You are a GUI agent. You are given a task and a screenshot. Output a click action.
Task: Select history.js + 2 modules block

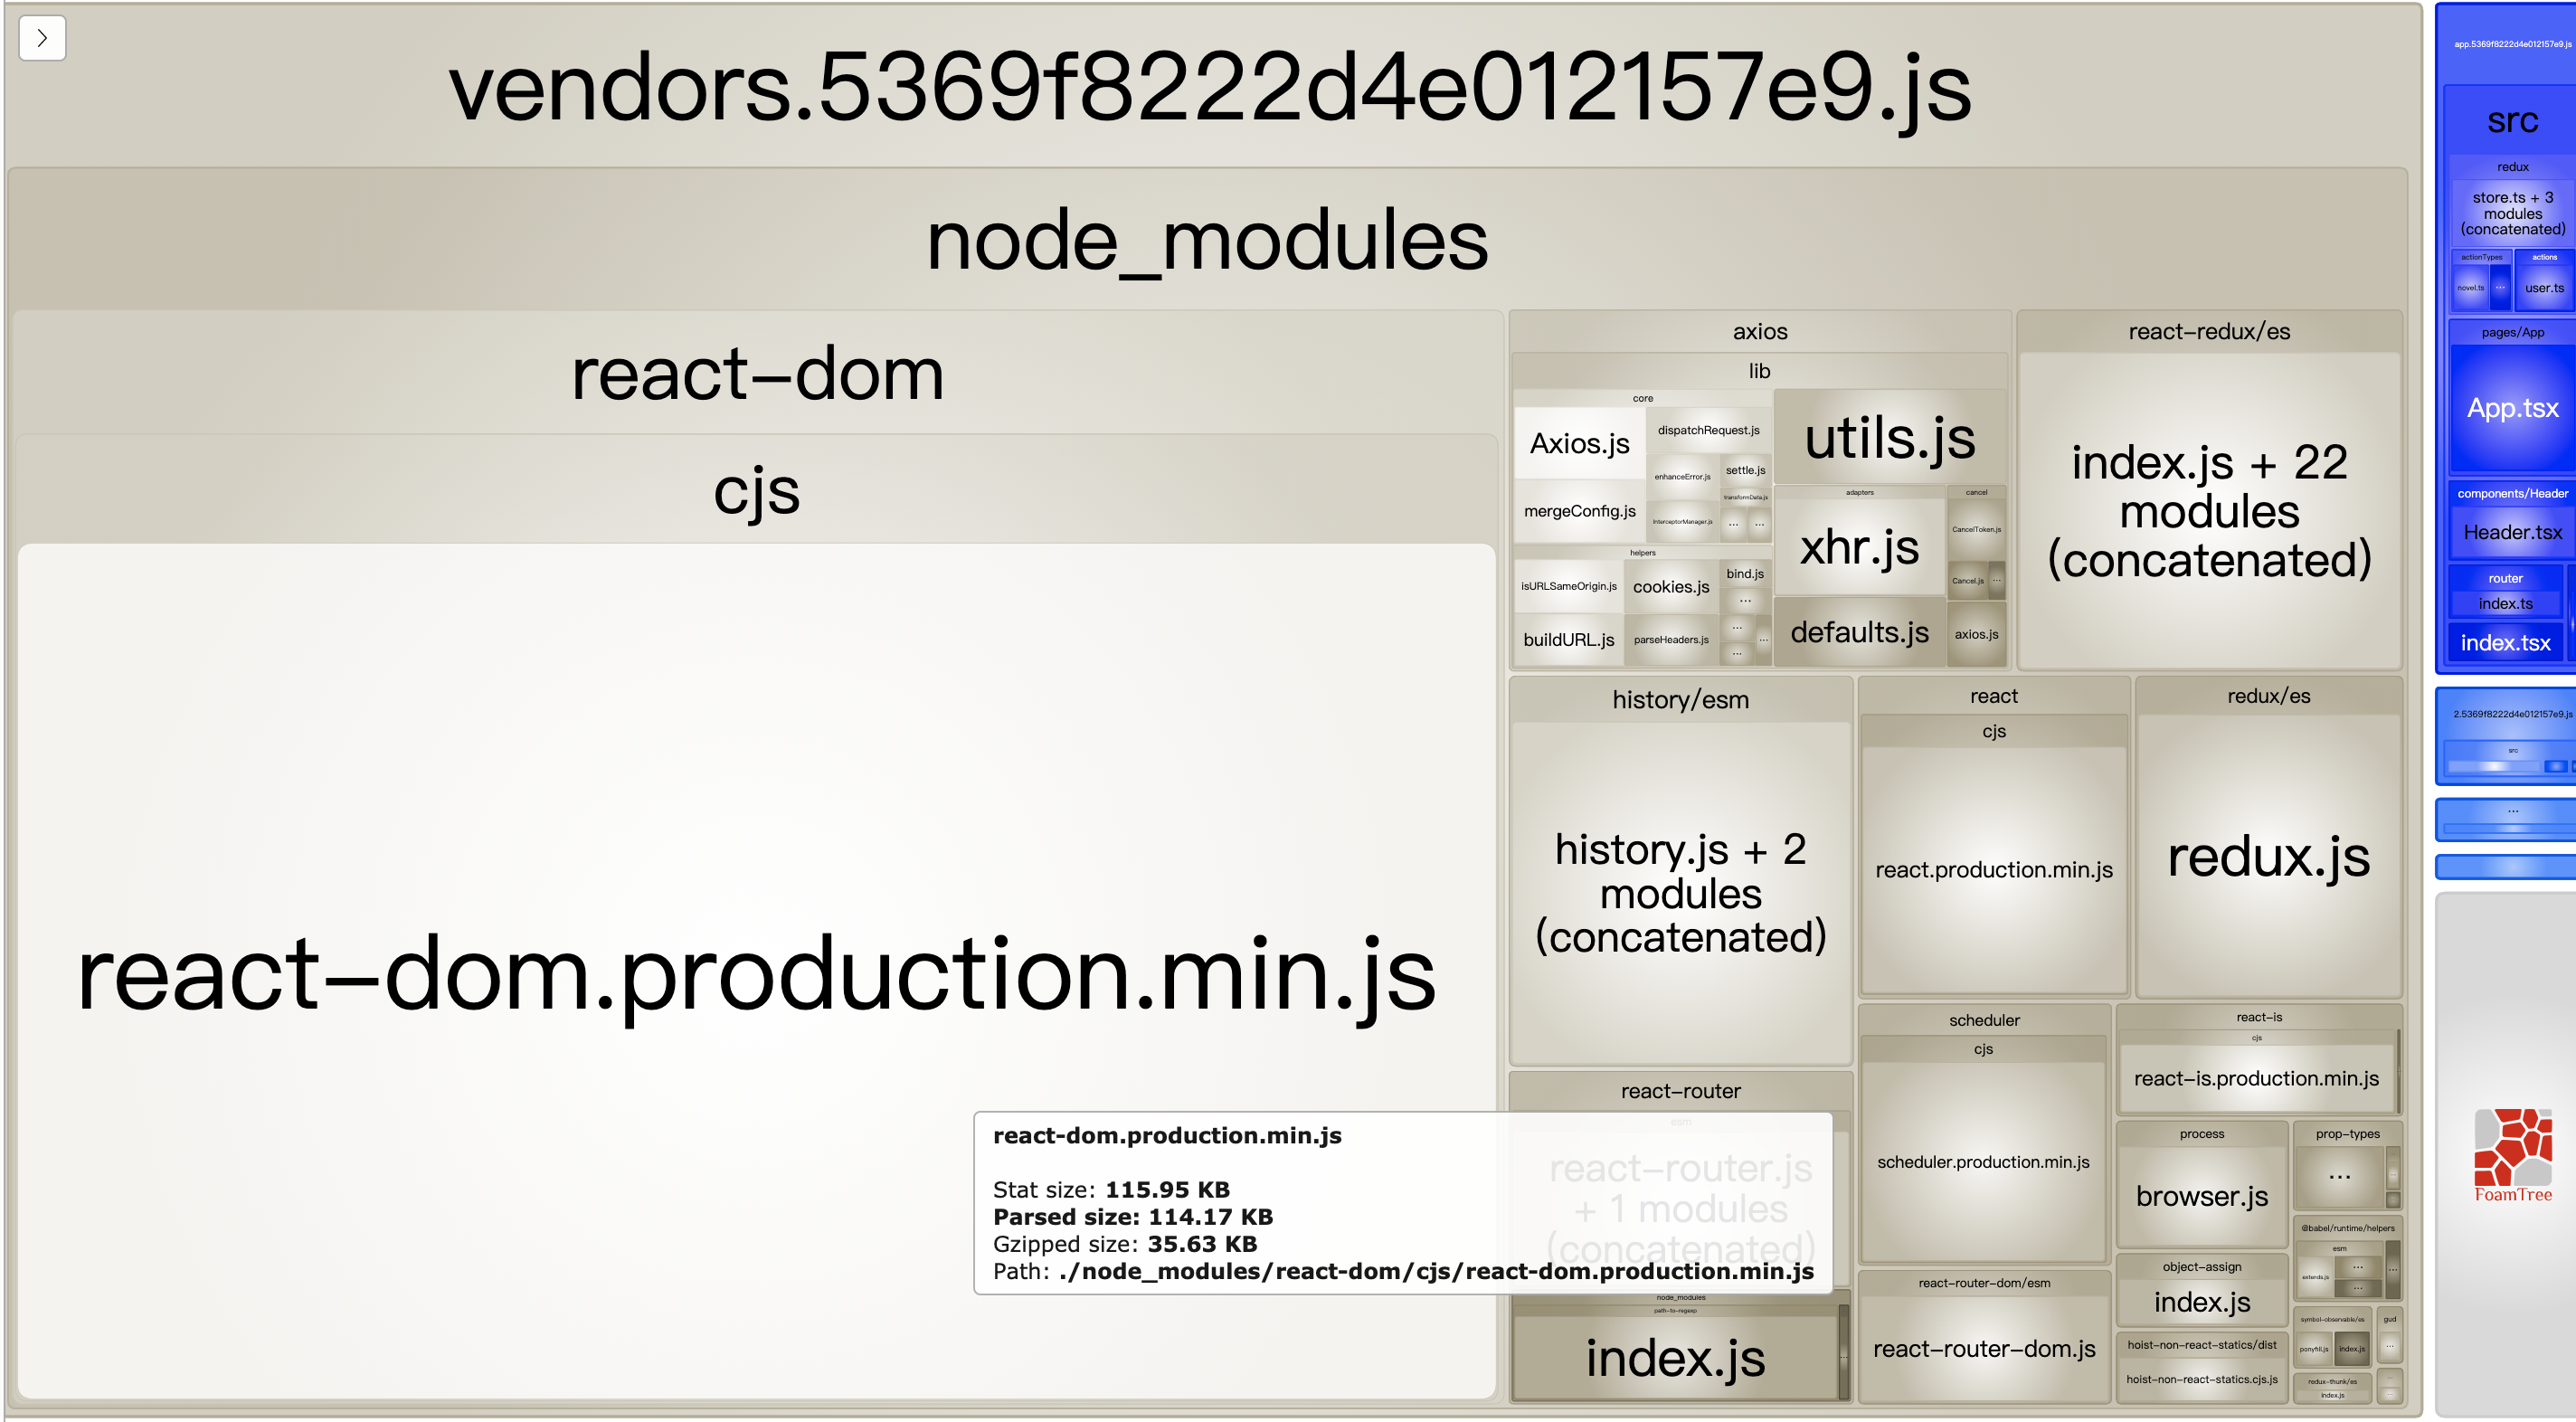[1680, 893]
